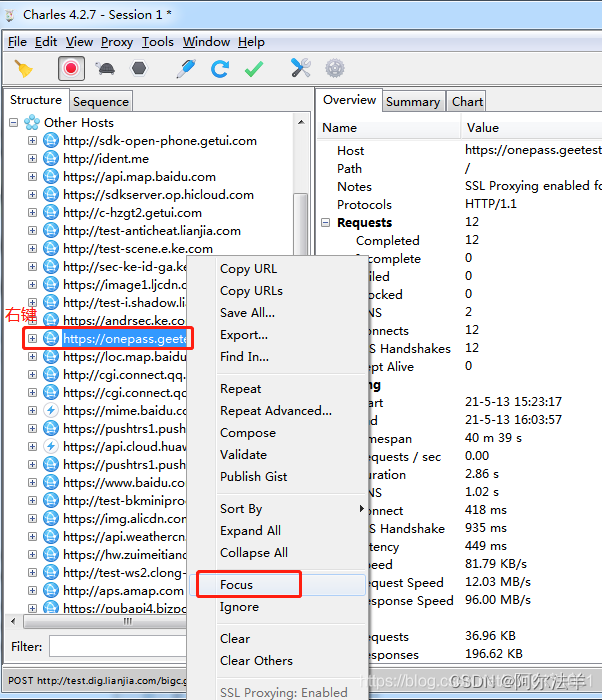
Task: Toggle throttling with the turtle icon
Action: pos(105,68)
